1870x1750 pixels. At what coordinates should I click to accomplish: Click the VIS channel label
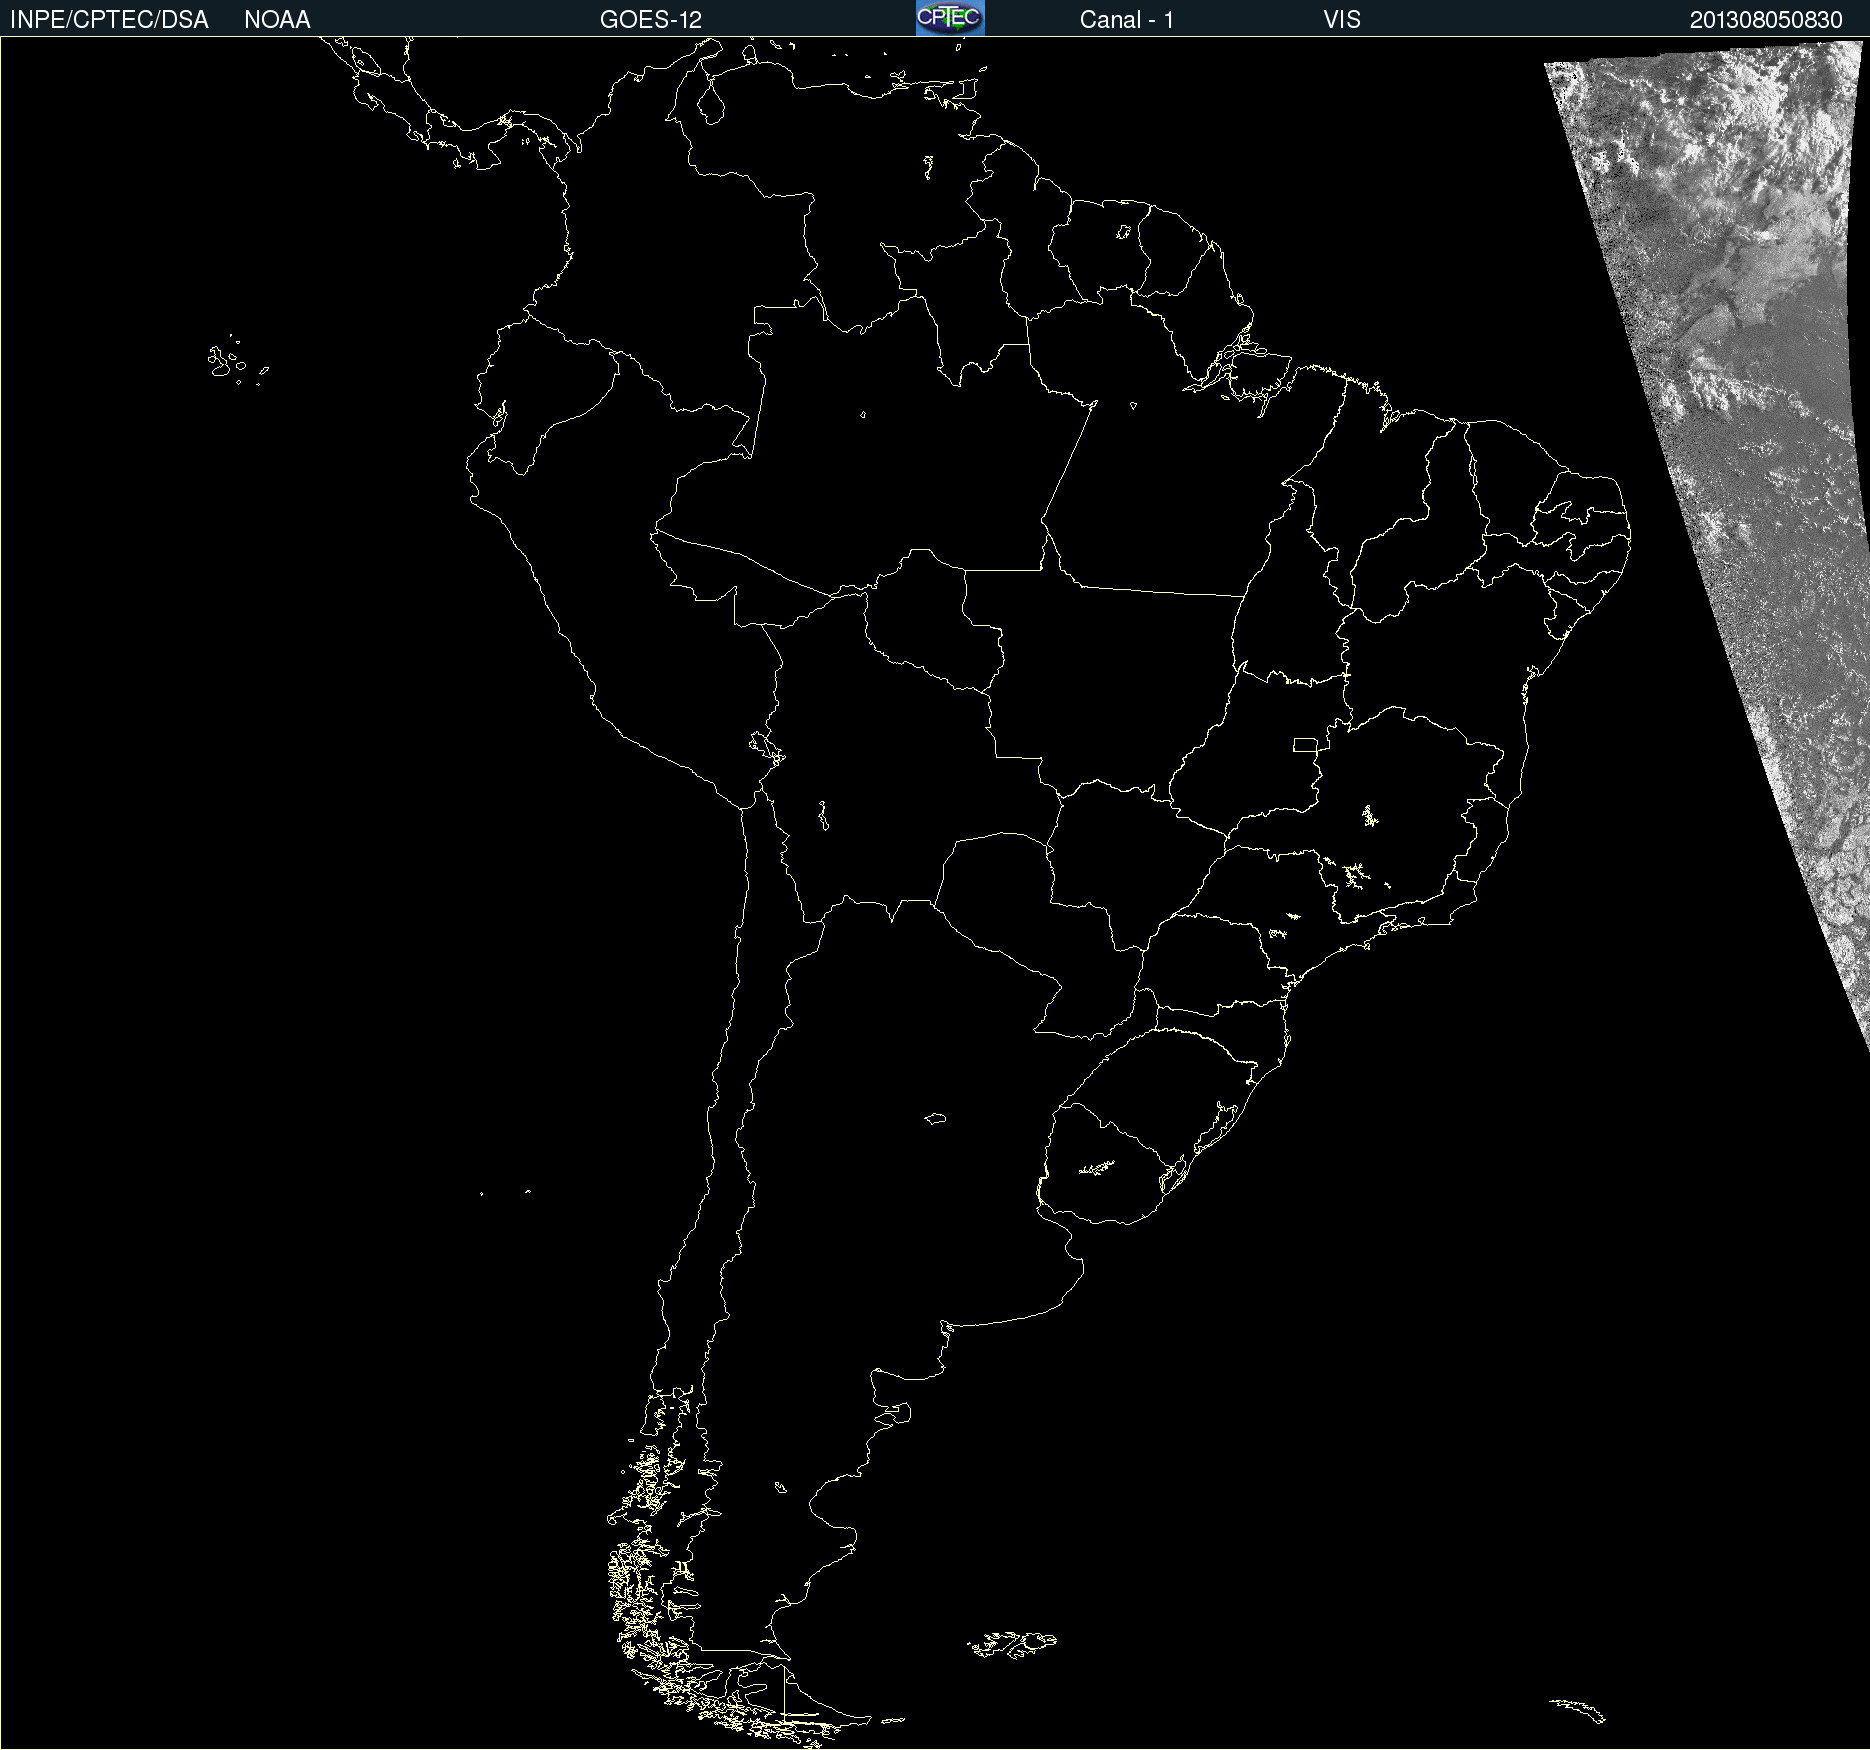coord(1342,20)
